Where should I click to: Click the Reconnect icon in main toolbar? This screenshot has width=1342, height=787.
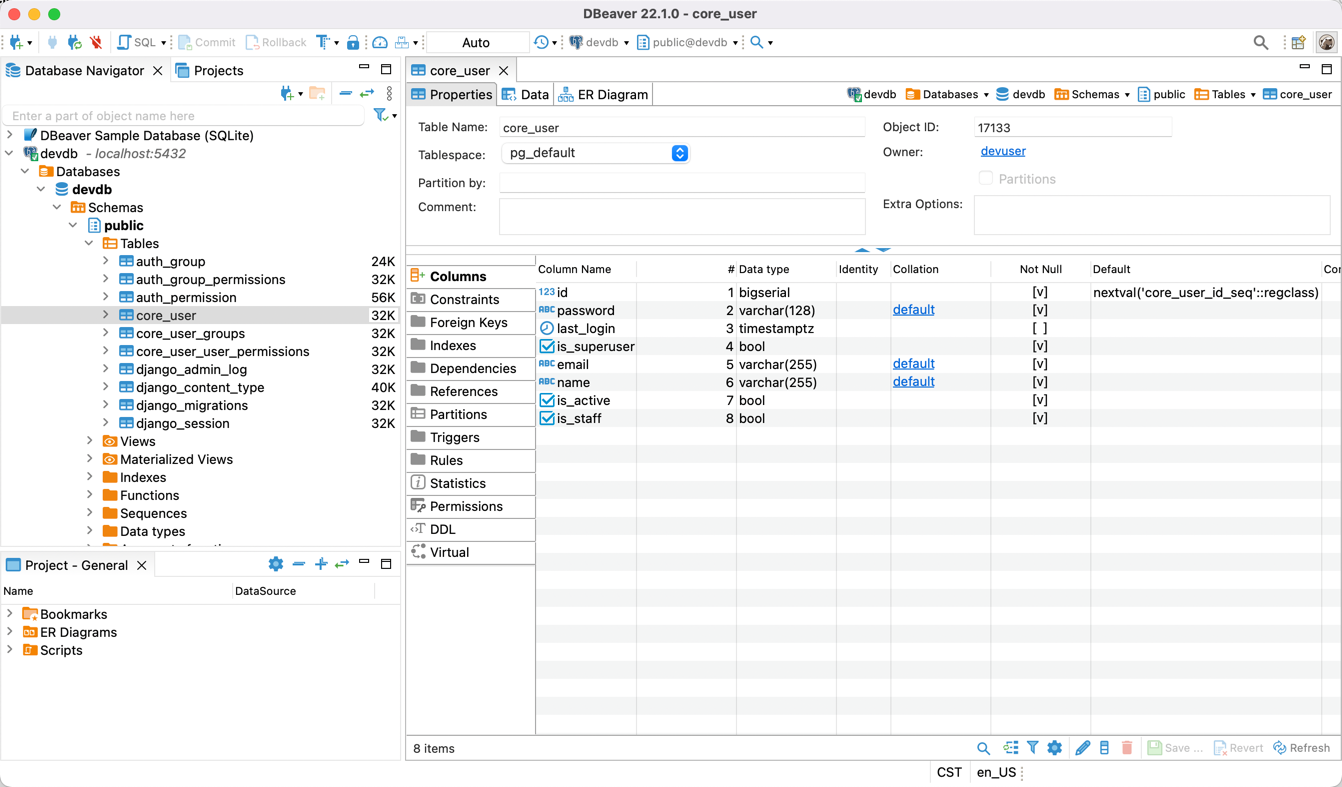75,42
